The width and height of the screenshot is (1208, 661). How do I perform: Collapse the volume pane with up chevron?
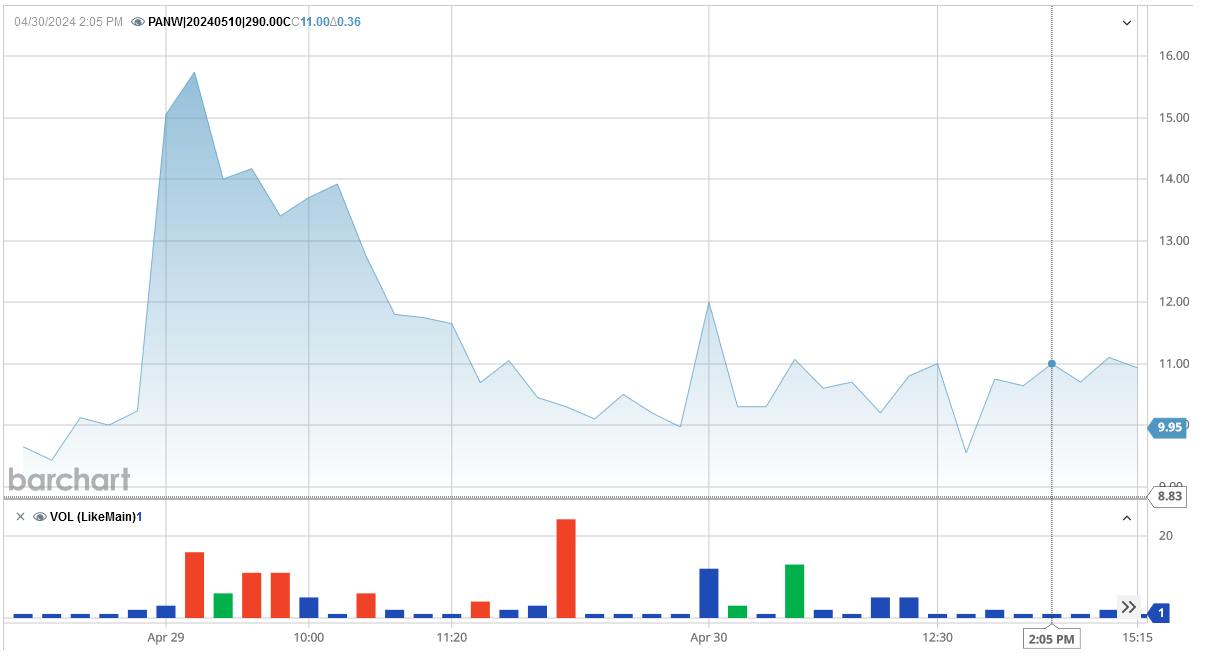pos(1127,518)
